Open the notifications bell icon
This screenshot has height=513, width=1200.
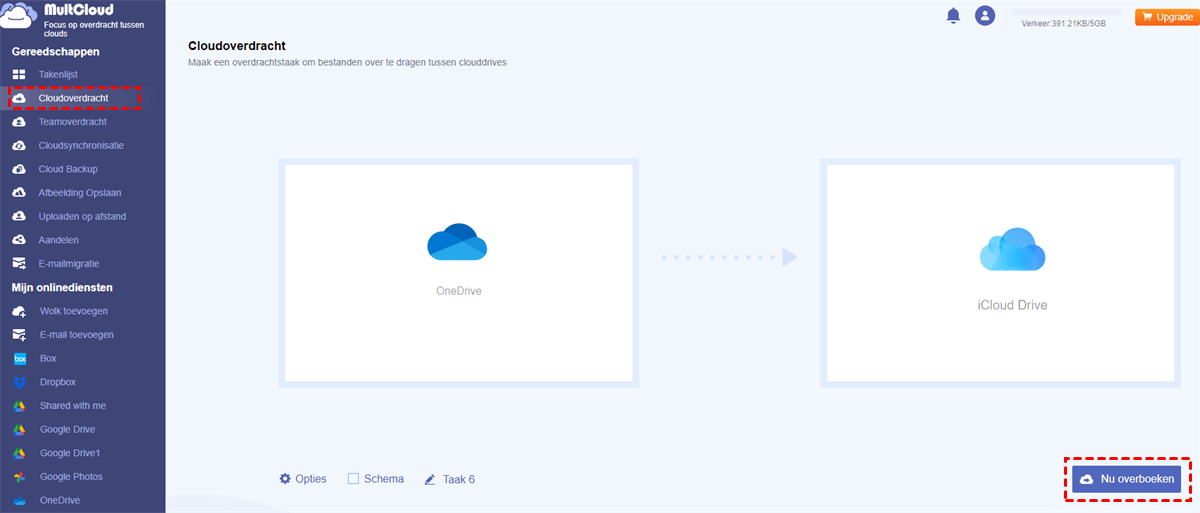(x=953, y=15)
